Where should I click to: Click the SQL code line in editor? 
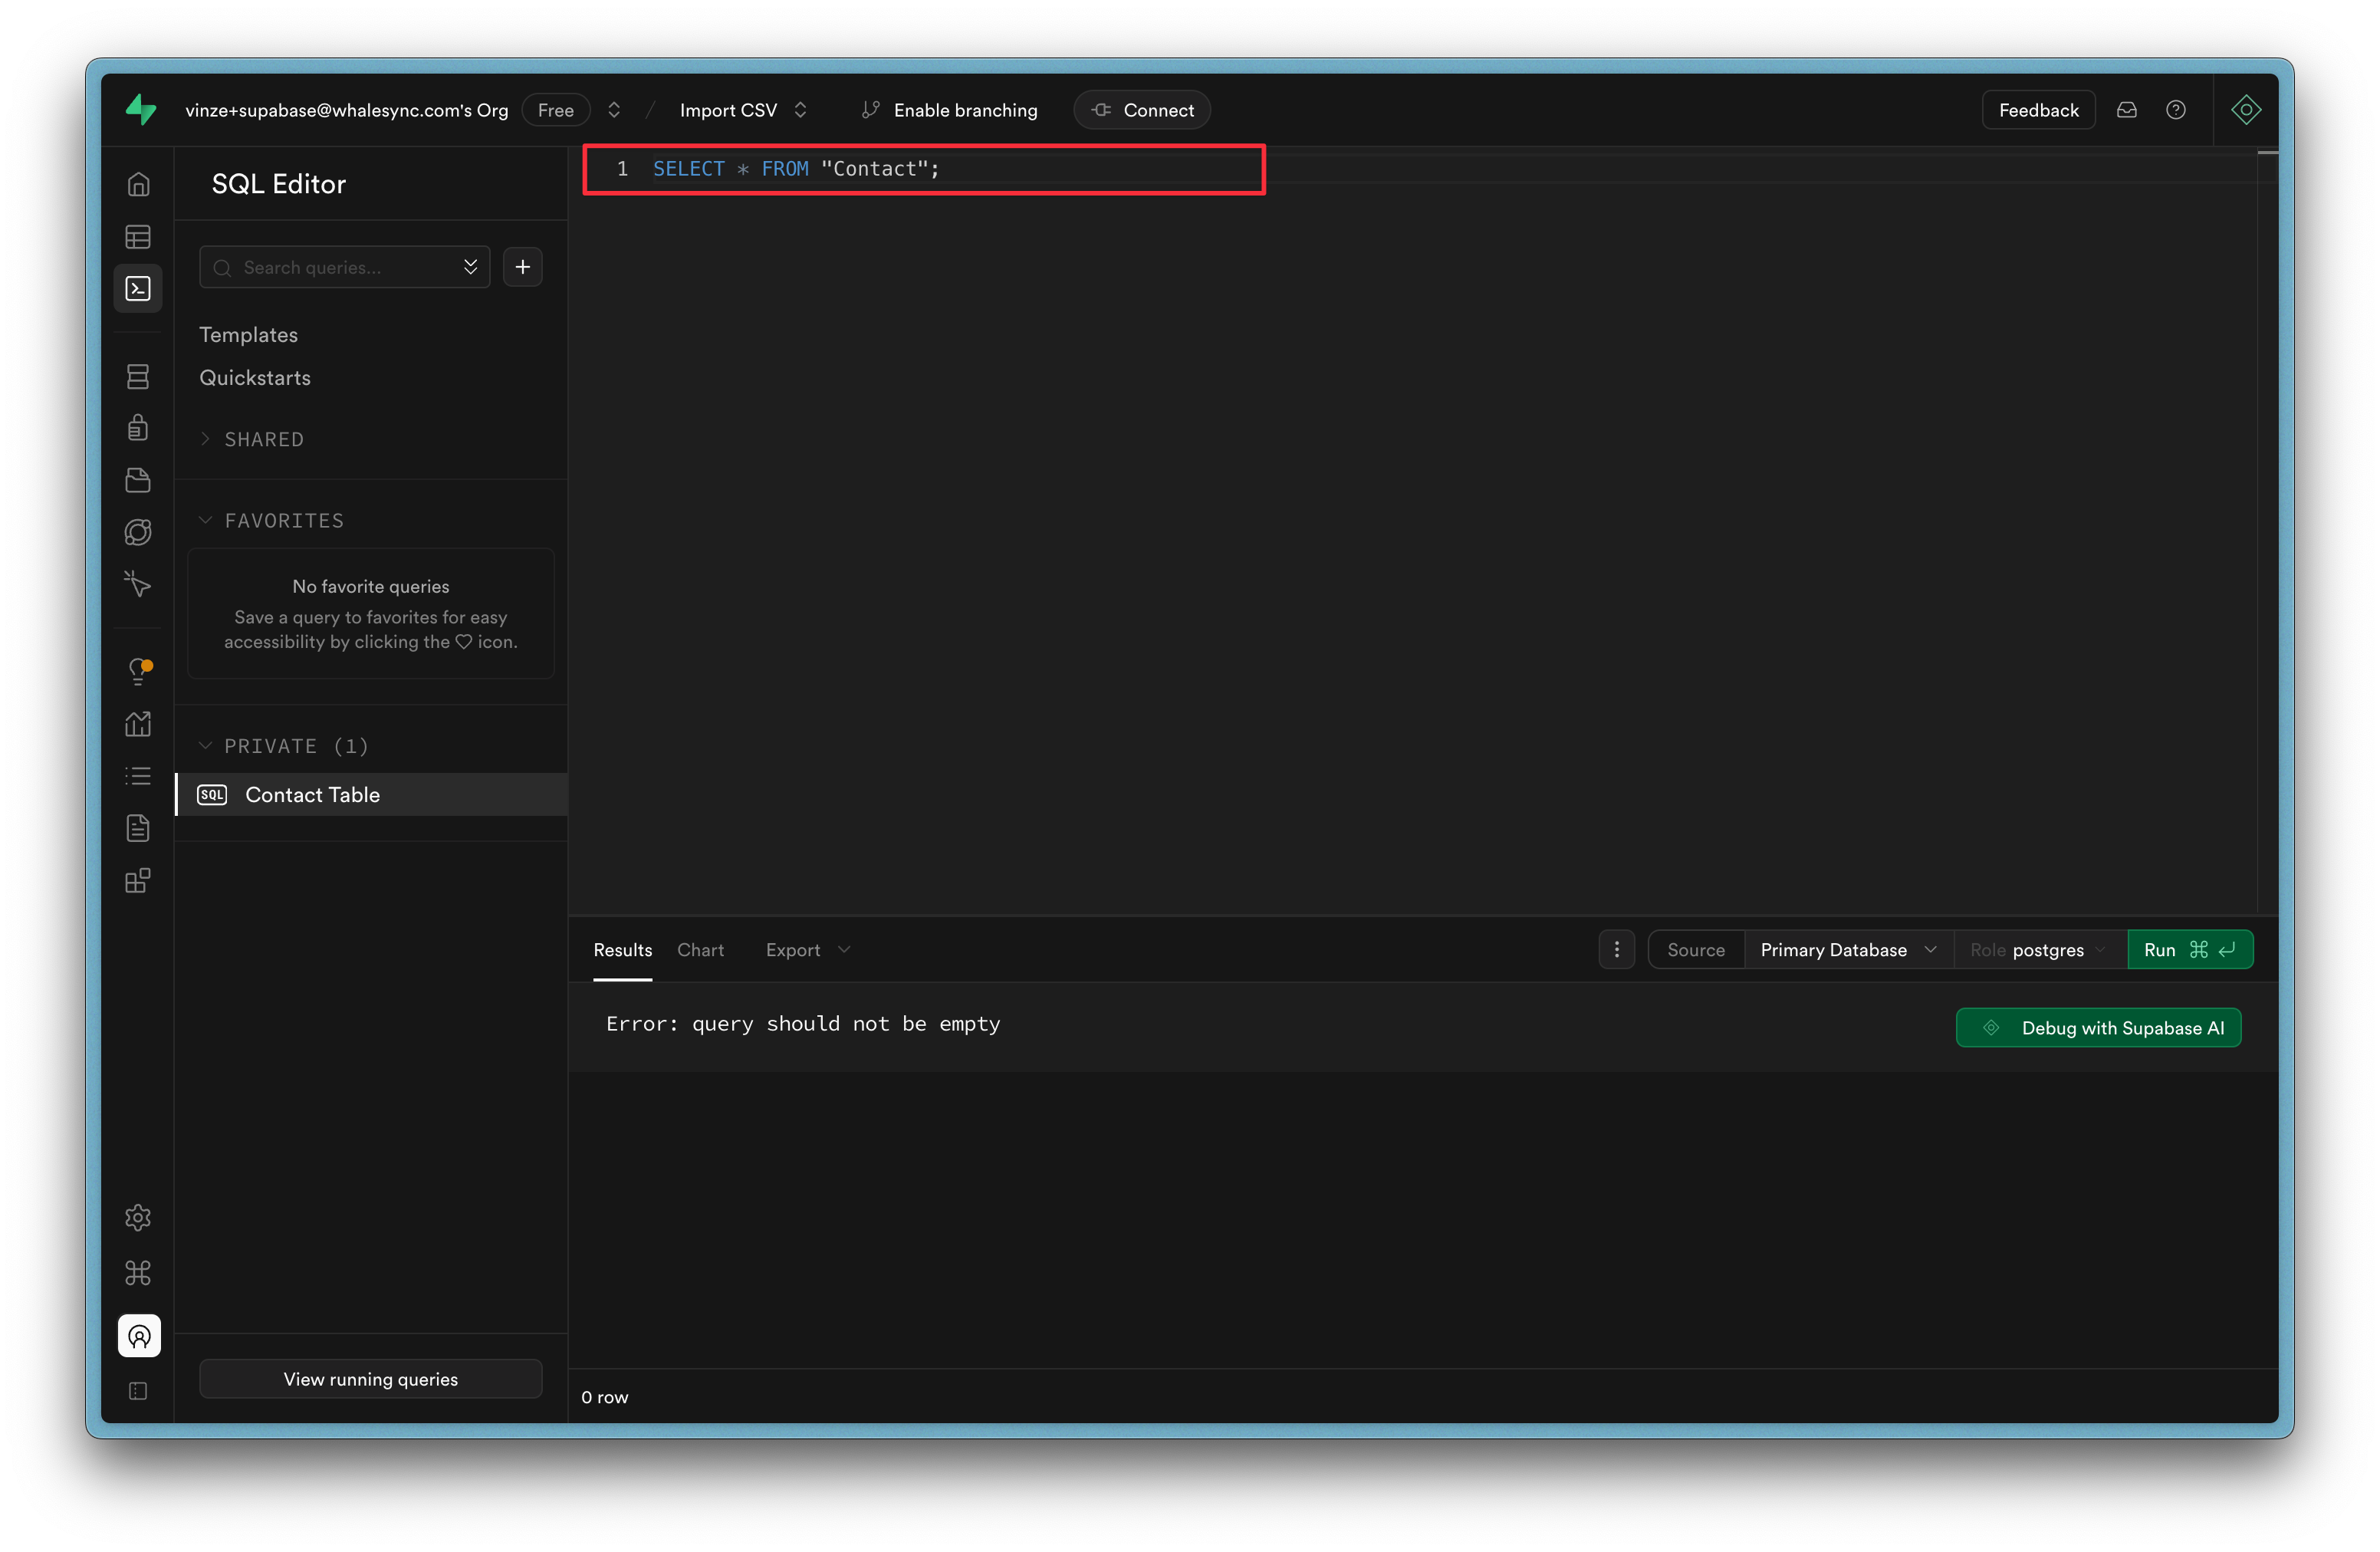point(797,169)
